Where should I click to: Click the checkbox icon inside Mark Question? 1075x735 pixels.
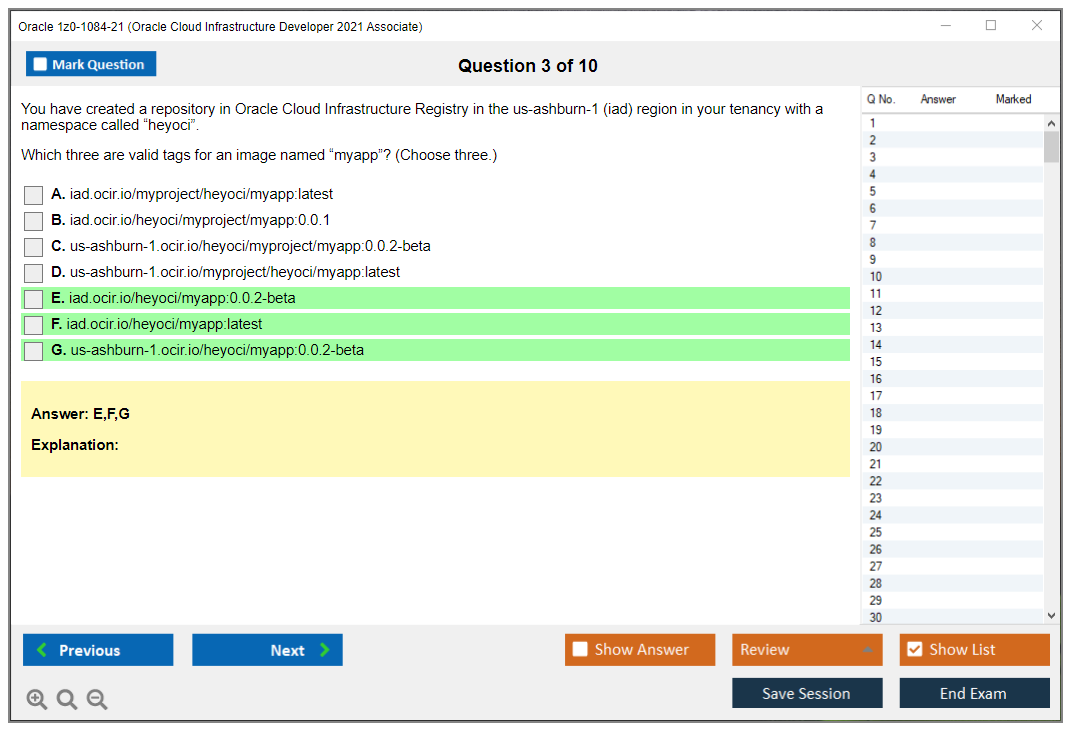pos(39,63)
